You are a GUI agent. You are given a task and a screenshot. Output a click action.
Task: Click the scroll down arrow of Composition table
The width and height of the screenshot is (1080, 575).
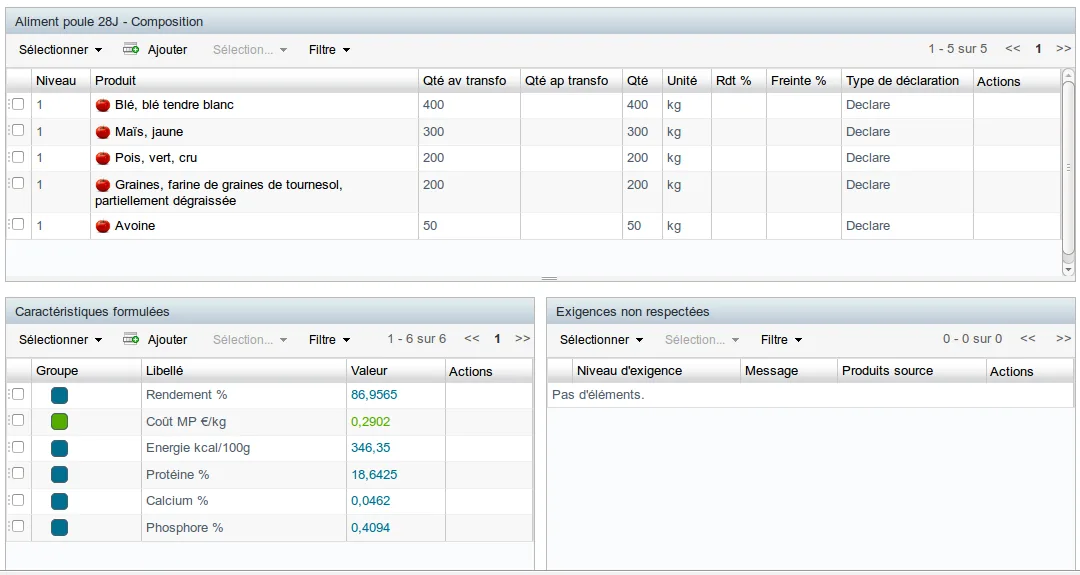[x=1068, y=271]
